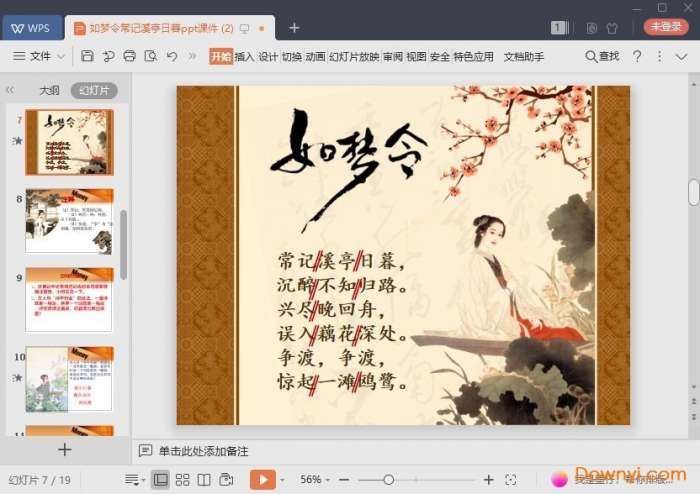Open the 切换 tab
The height and width of the screenshot is (494, 700).
pyautogui.click(x=292, y=57)
